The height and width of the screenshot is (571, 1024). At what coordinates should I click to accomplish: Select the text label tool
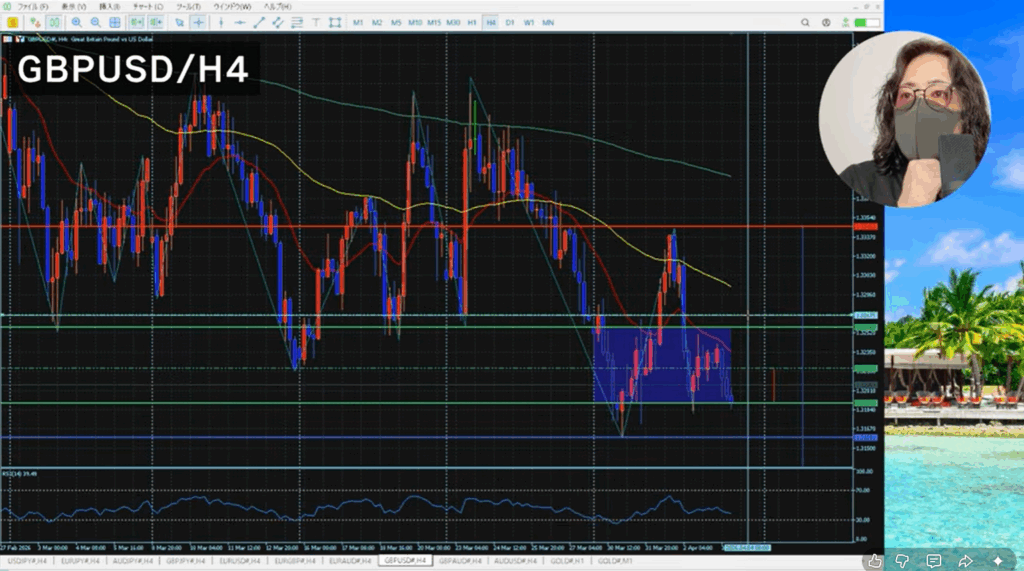[x=318, y=21]
